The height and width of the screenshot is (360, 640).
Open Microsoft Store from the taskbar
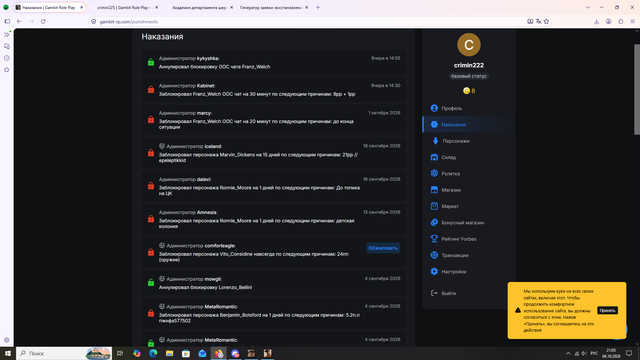186,353
